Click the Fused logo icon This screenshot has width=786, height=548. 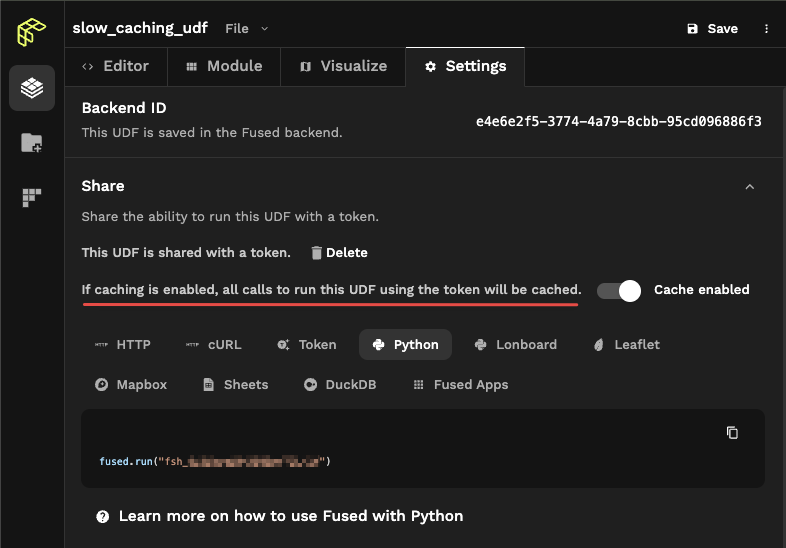32,32
